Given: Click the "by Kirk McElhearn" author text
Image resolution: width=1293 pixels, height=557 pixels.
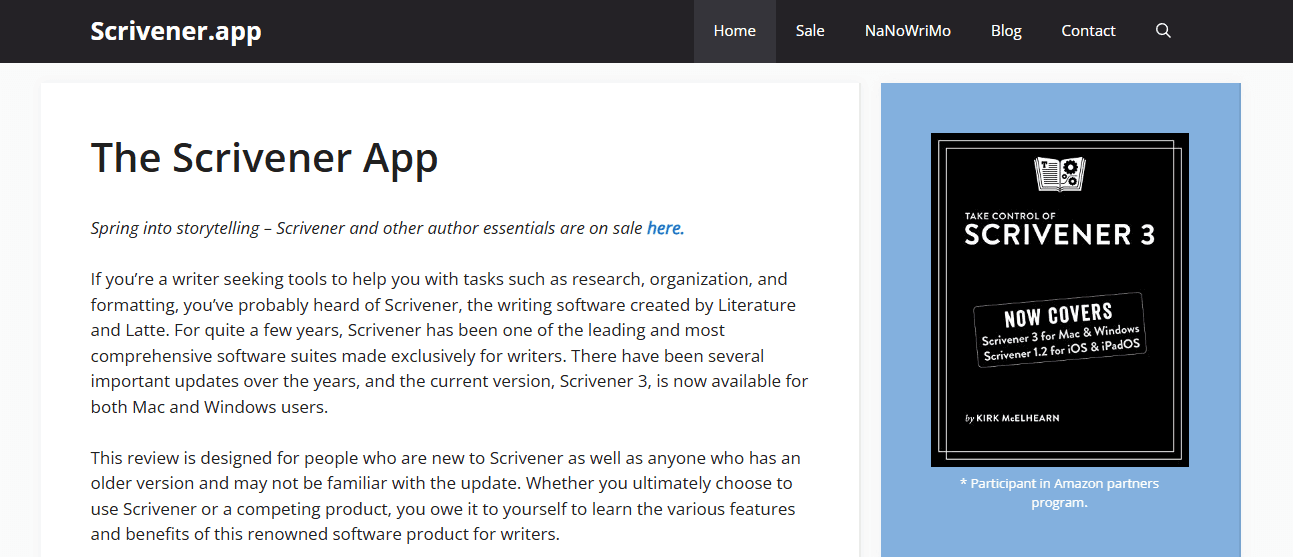Looking at the screenshot, I should click(x=1012, y=418).
